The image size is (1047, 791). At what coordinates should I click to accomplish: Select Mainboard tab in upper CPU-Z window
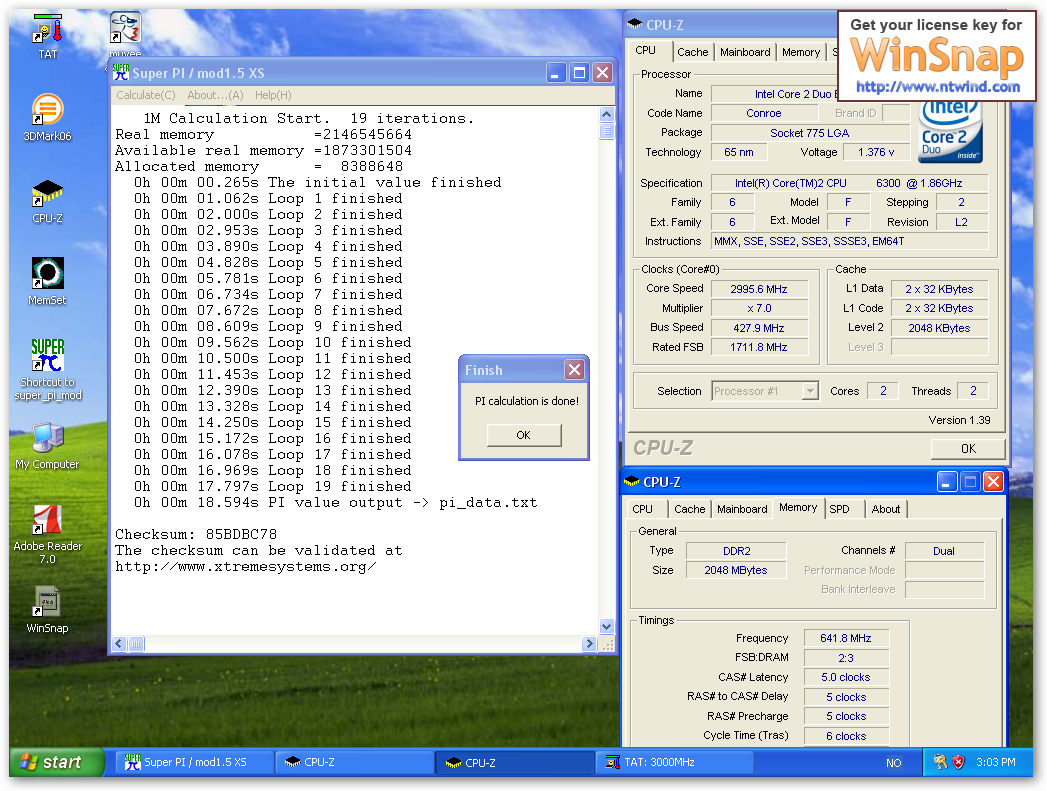click(745, 52)
